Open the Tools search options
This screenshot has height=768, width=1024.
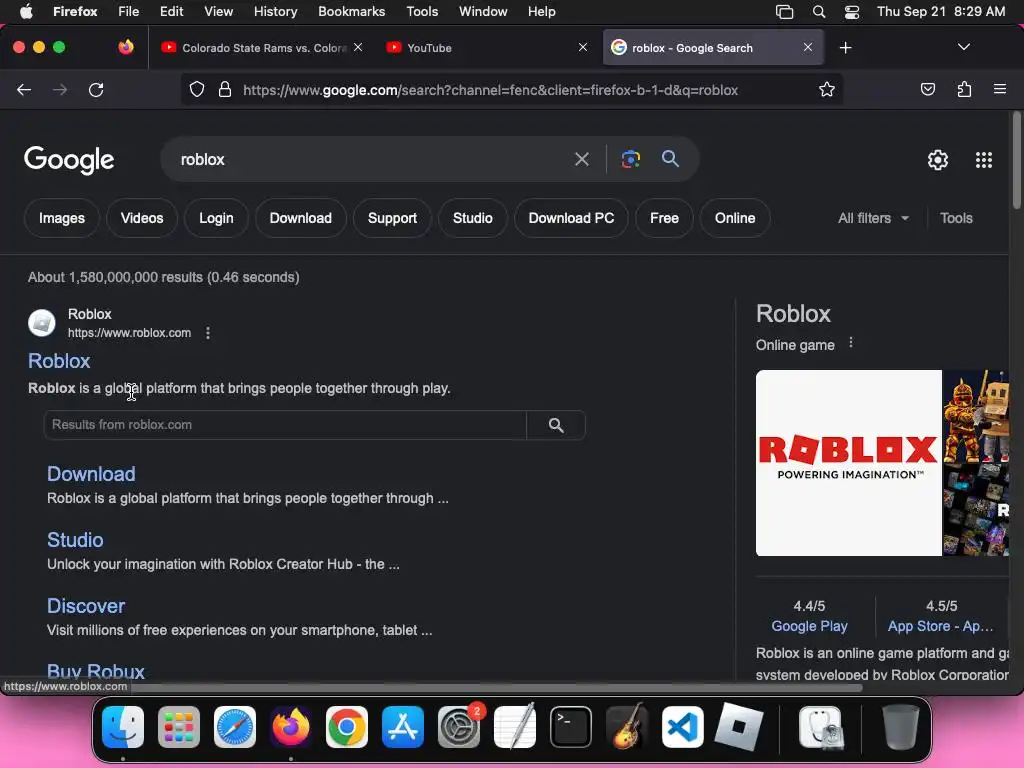tap(956, 218)
